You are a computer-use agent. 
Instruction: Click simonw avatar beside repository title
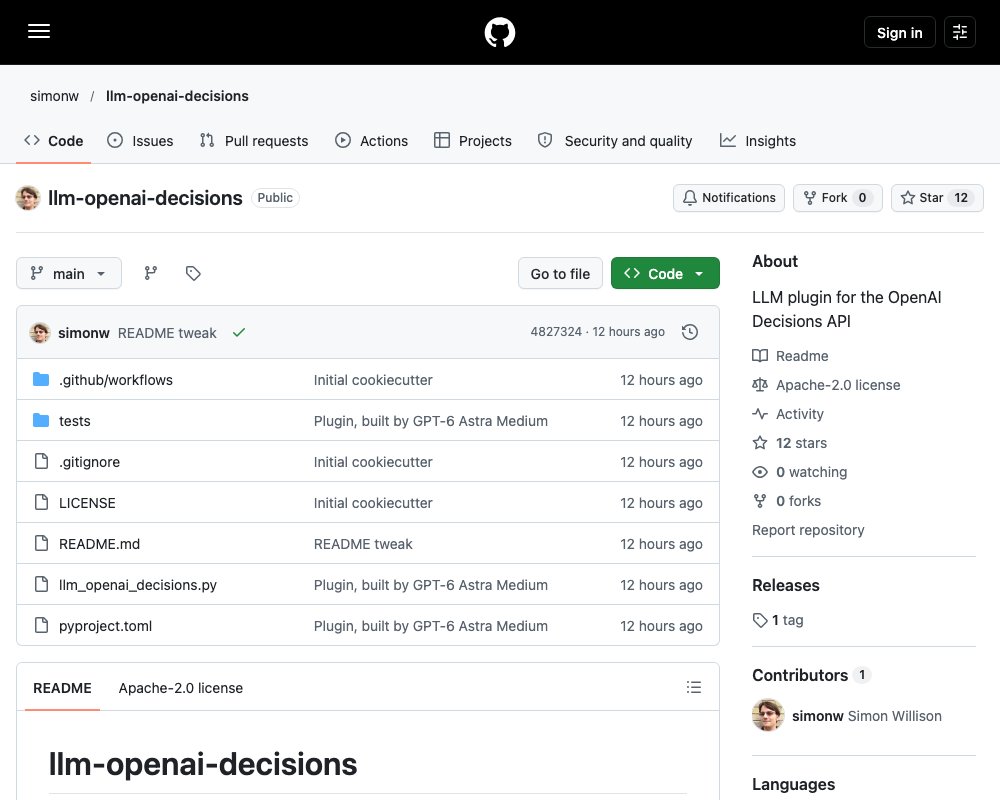28,198
